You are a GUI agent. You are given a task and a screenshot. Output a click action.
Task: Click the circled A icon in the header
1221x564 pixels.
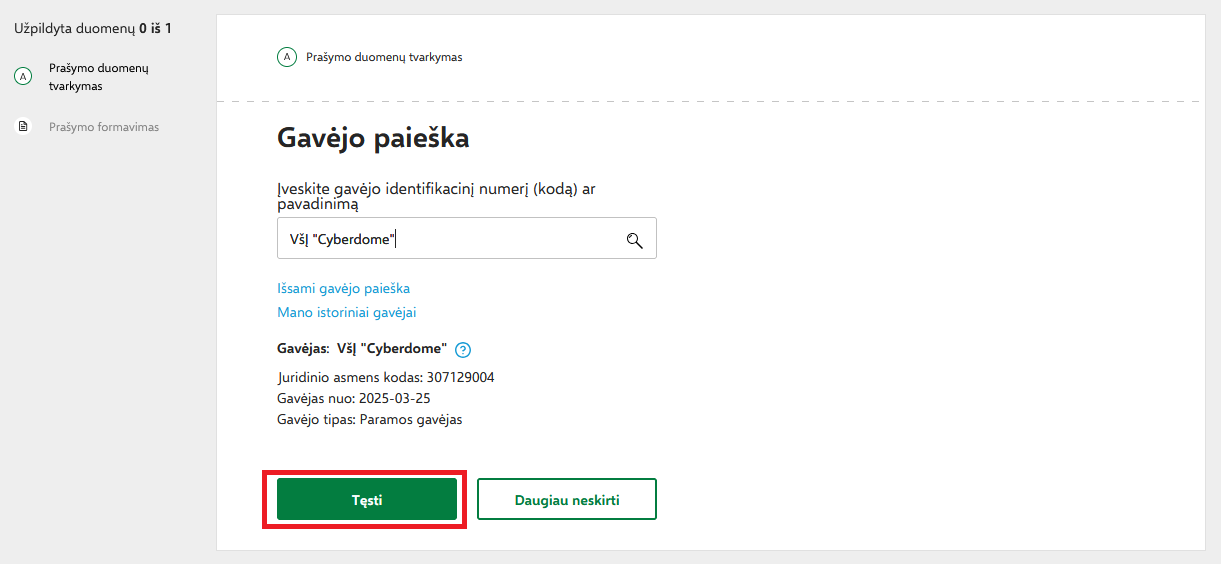287,57
